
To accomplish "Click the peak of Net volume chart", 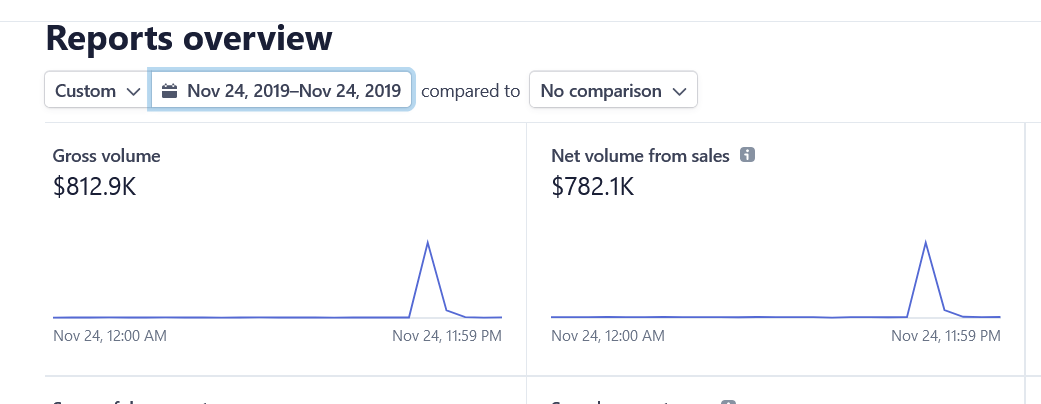I will 926,243.
